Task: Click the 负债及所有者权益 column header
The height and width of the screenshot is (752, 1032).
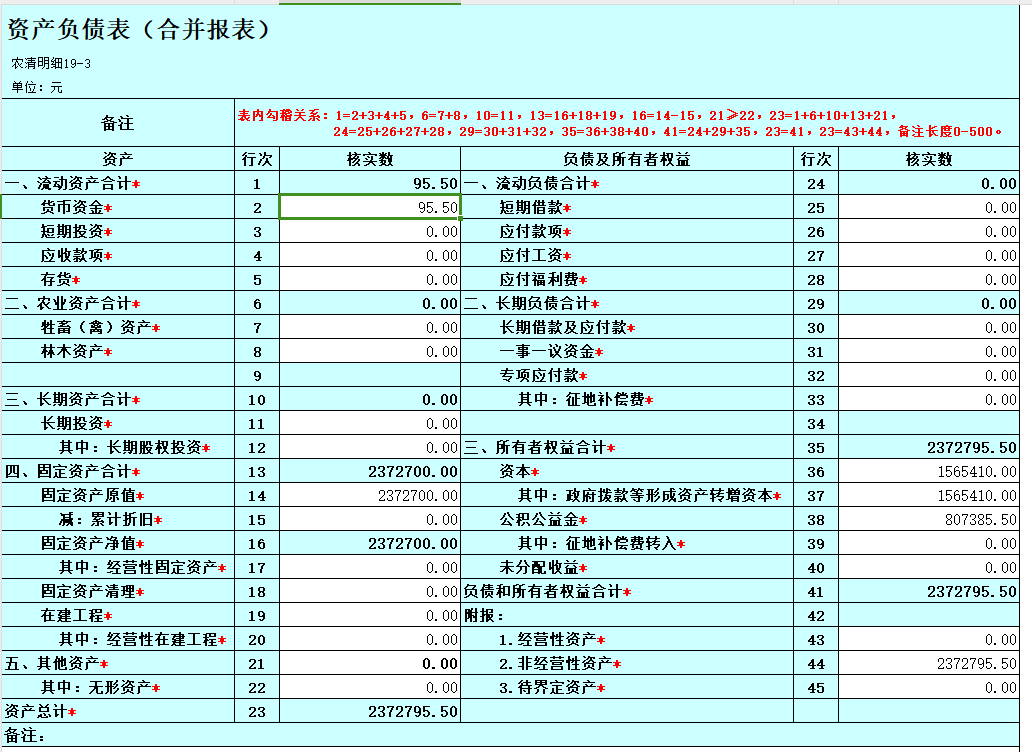Action: 627,159
